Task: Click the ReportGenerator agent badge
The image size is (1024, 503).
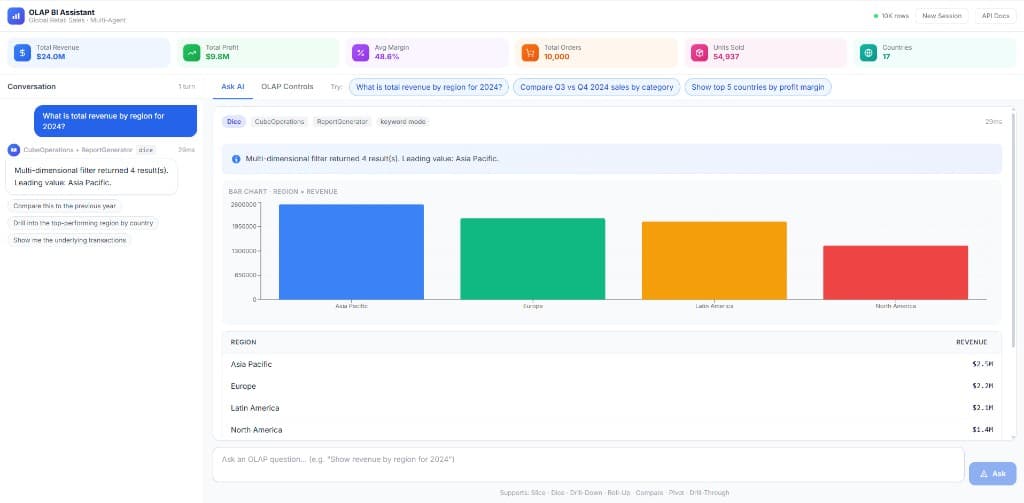Action: click(342, 122)
